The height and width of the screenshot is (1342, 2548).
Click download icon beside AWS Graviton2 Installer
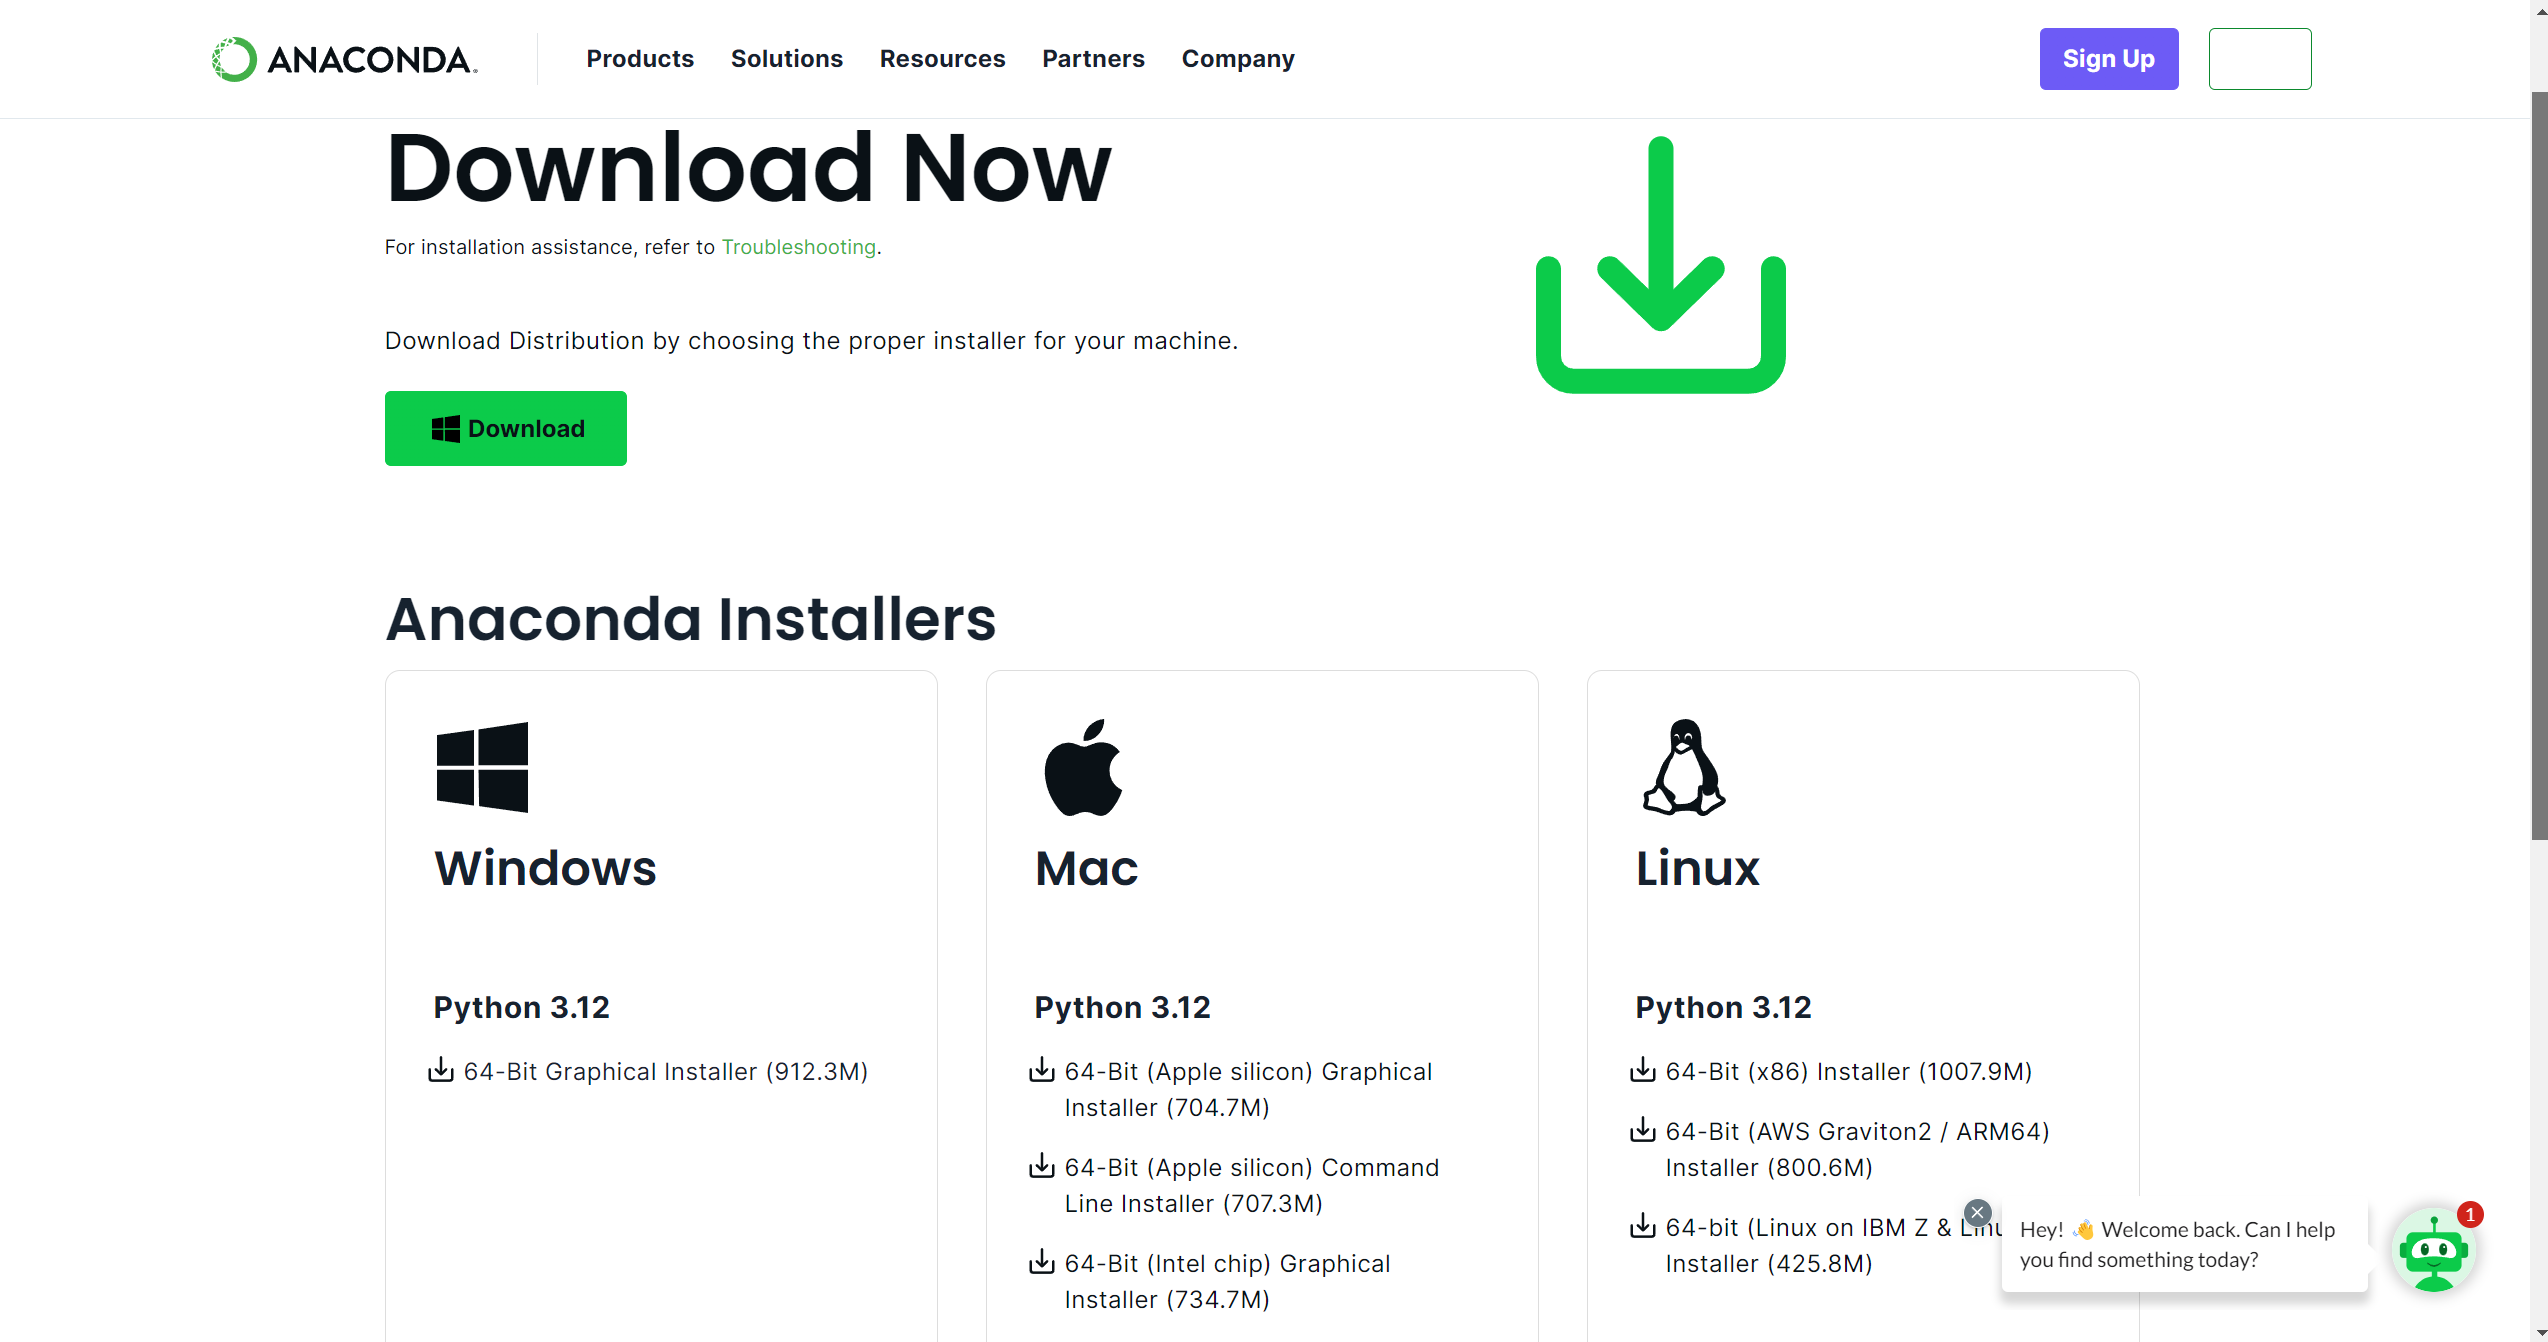(x=1643, y=1130)
